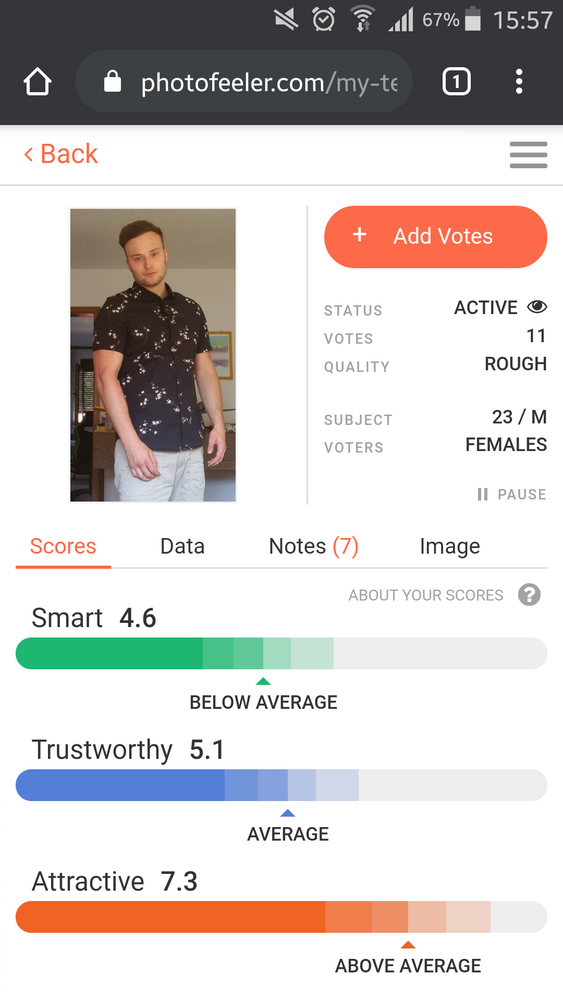Screen dimensions: 563x1000
Task: Select the Scores tab
Action: pos(63,546)
